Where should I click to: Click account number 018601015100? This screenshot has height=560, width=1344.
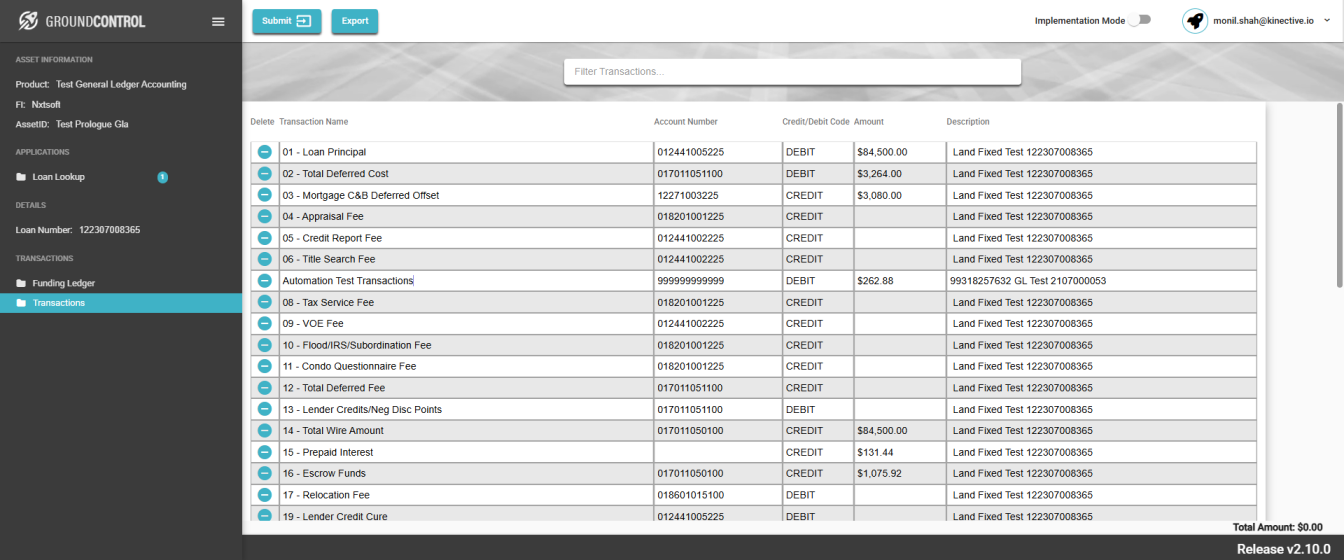click(x=717, y=495)
